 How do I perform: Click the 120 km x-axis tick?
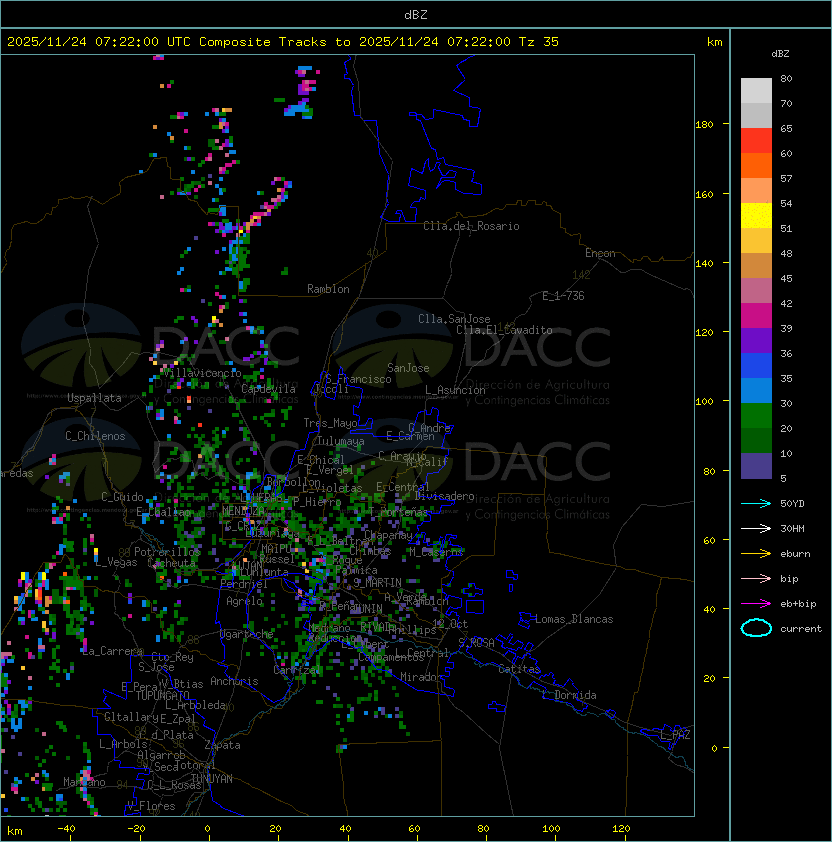click(620, 829)
